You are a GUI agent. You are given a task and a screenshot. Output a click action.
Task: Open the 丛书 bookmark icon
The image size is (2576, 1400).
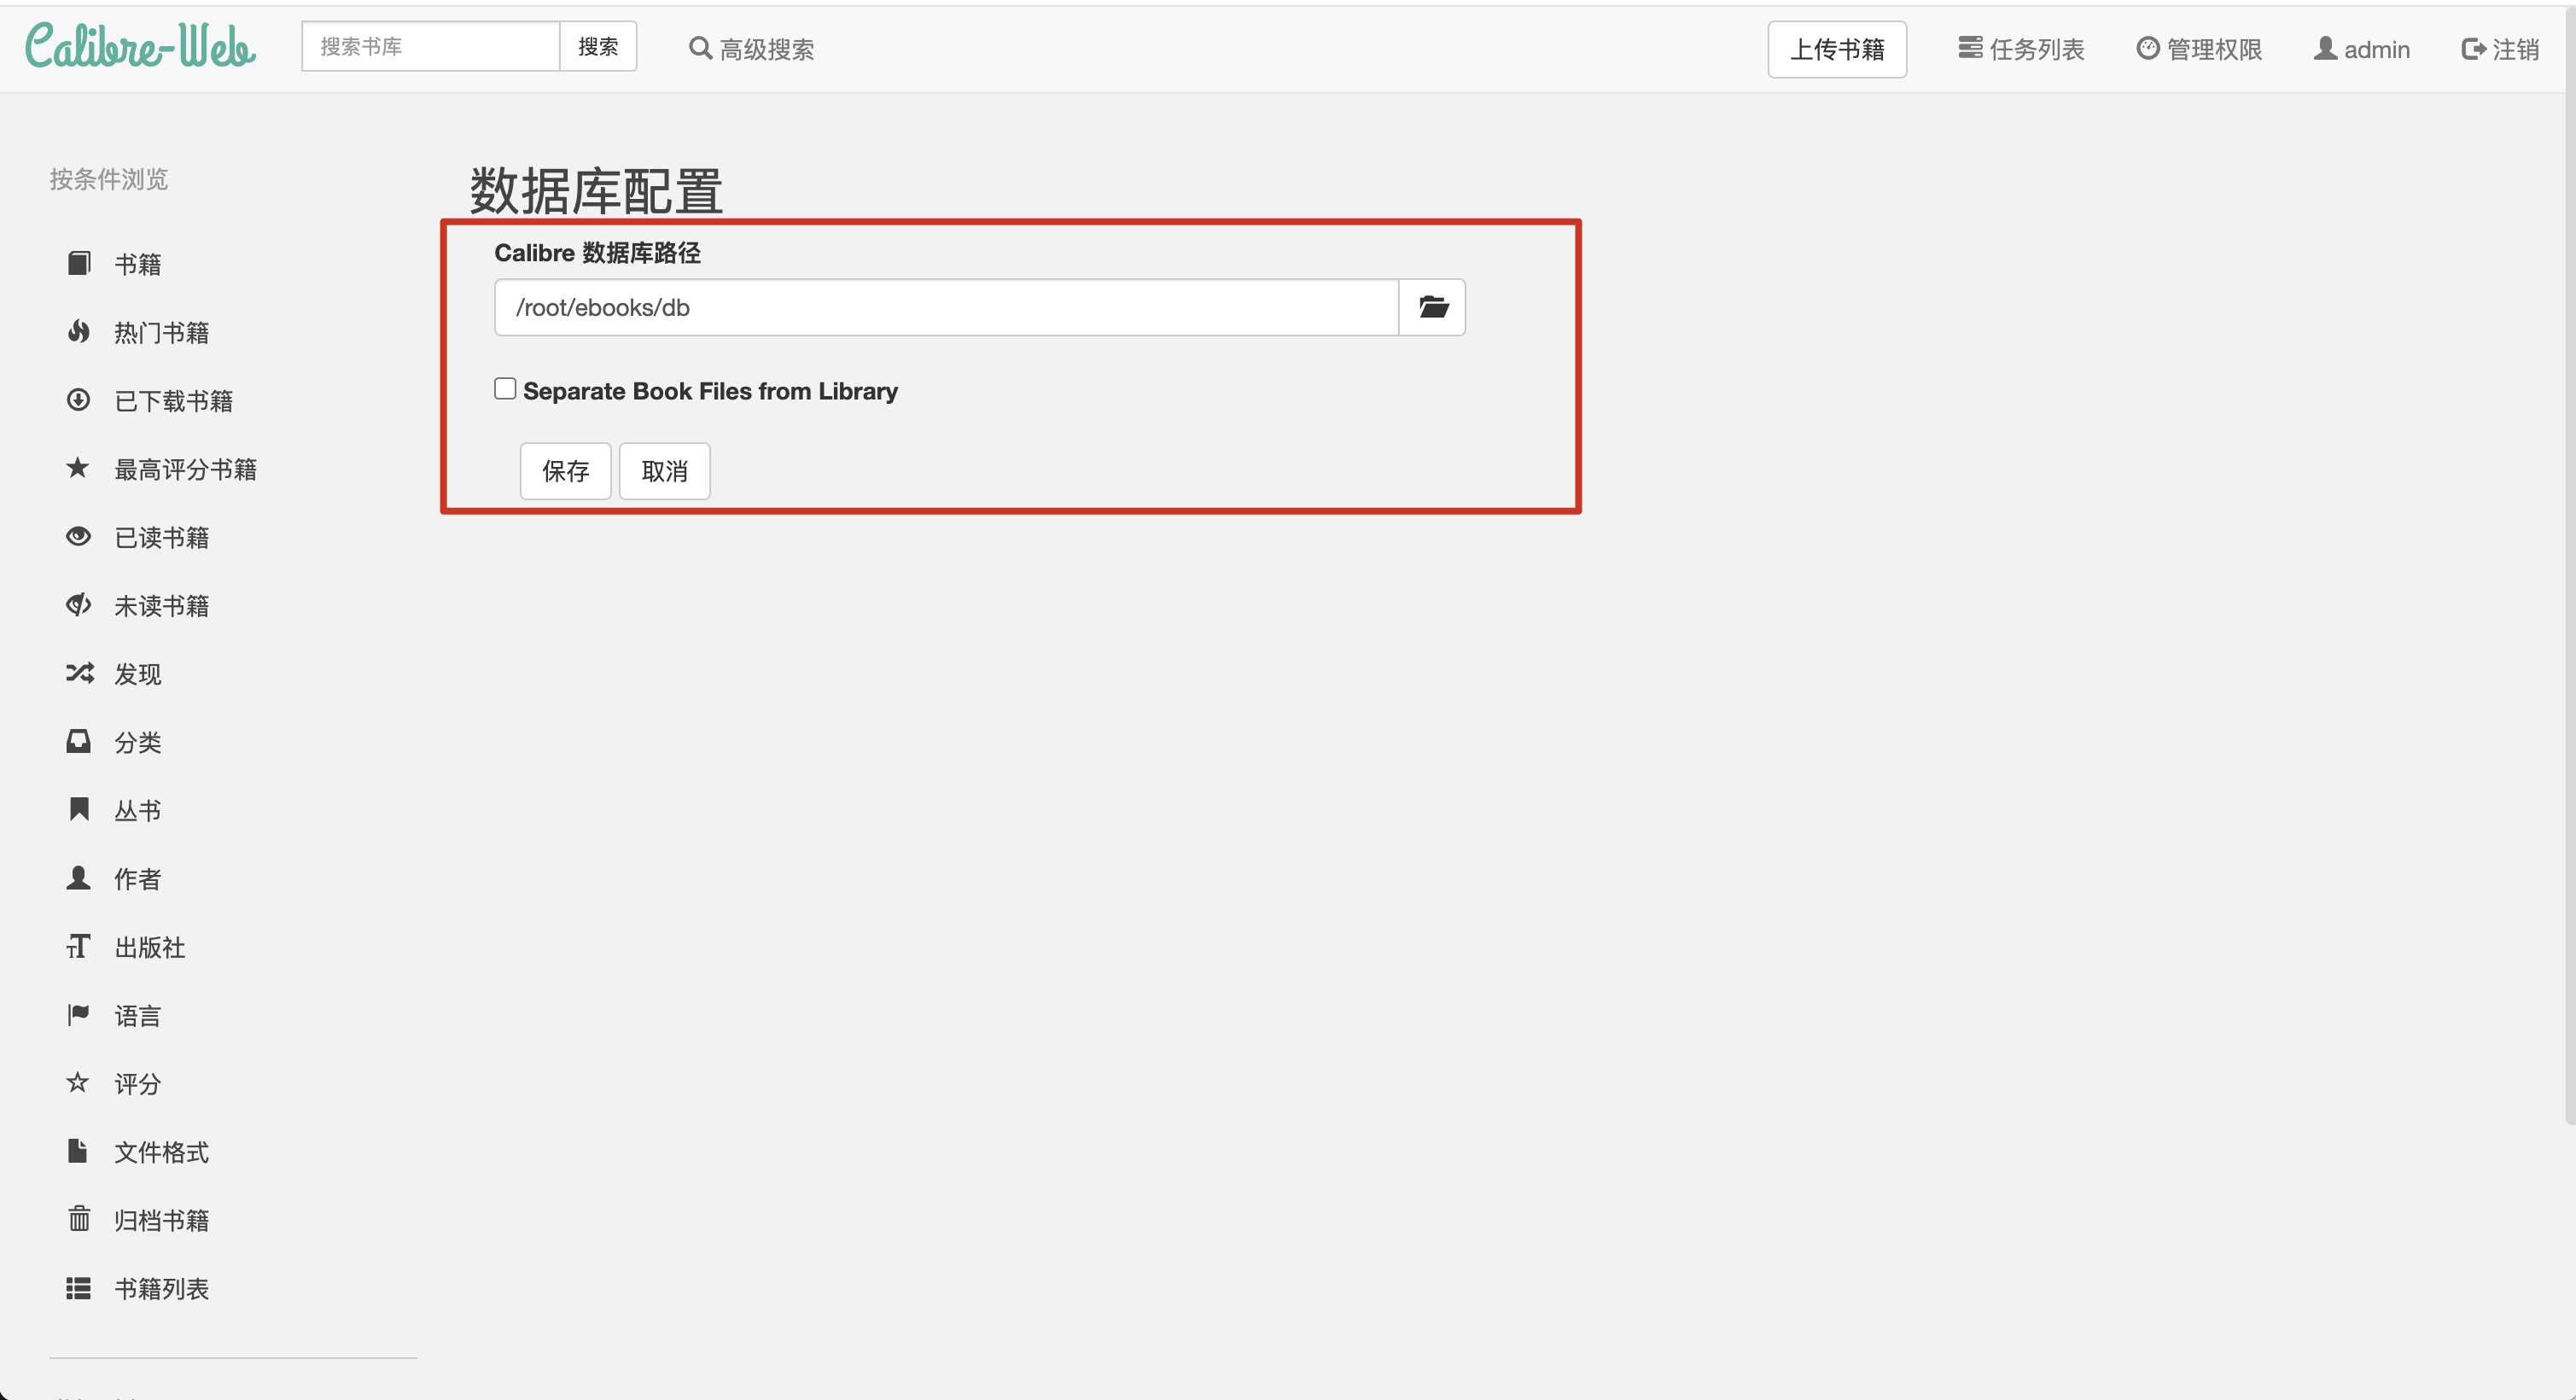(78, 810)
